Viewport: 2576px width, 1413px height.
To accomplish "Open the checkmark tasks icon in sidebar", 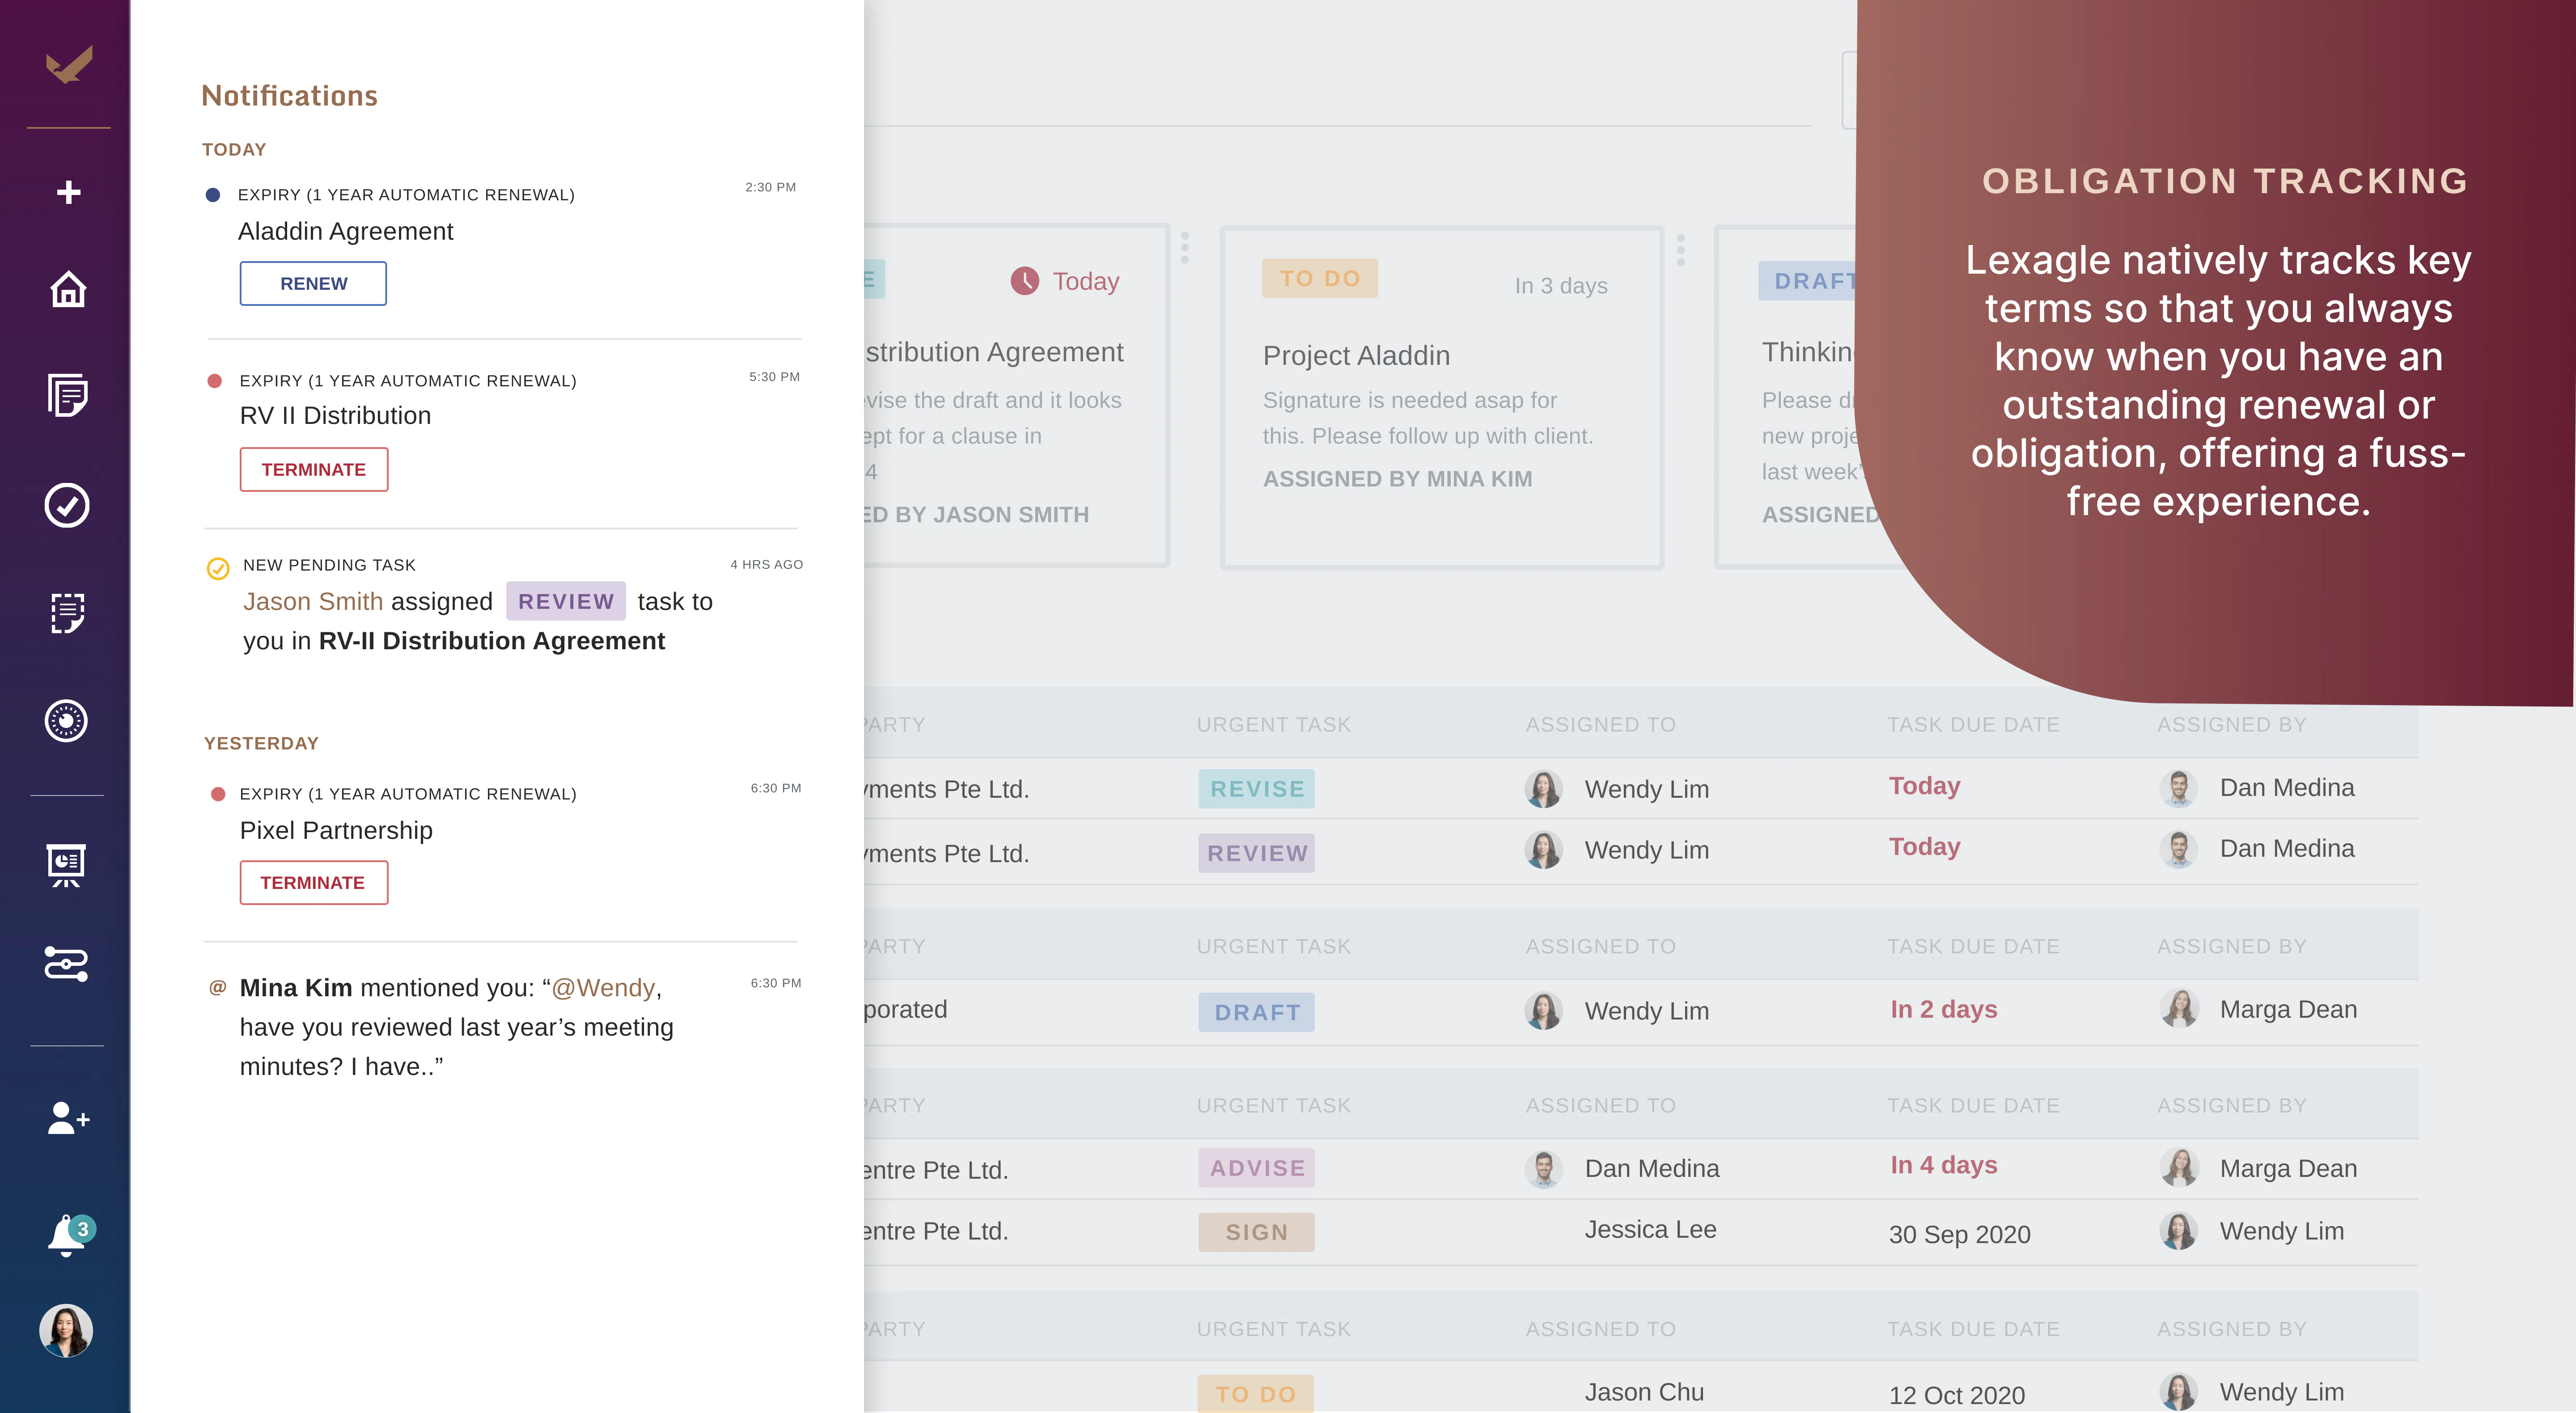I will coord(67,505).
